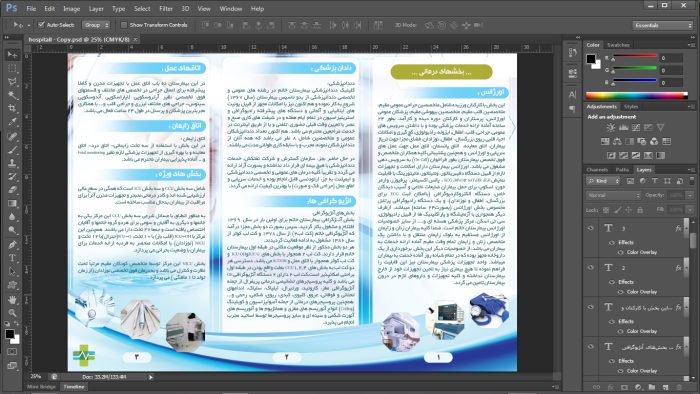Select the Blur tool
700x394 pixels.
coord(12,217)
